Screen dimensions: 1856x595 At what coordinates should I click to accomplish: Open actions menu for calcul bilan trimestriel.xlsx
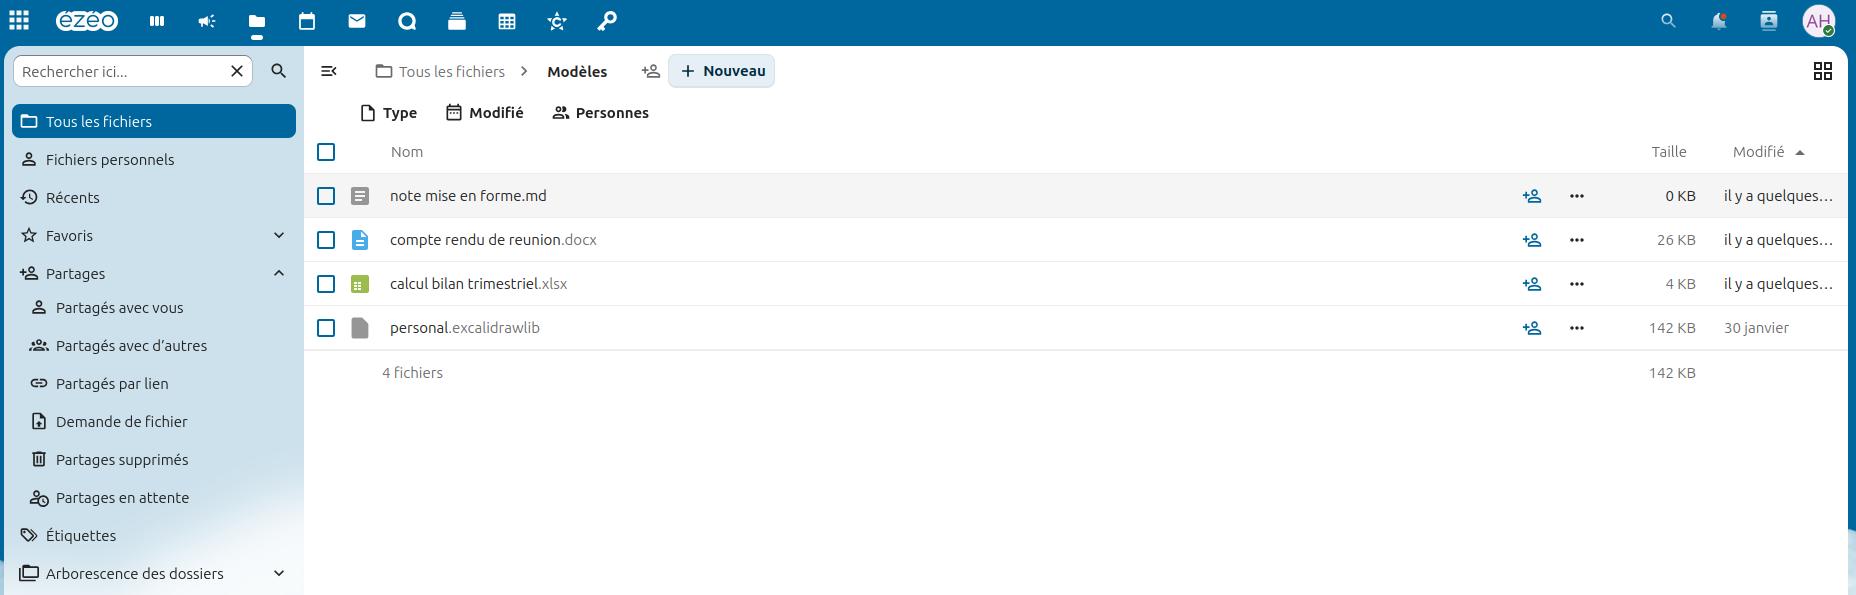pos(1577,284)
